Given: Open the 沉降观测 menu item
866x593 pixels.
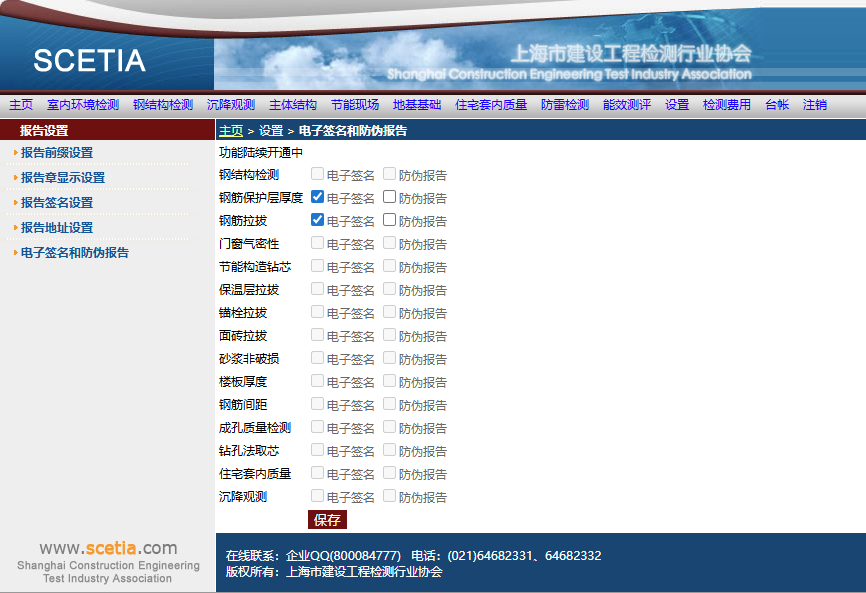Looking at the screenshot, I should pyautogui.click(x=231, y=105).
